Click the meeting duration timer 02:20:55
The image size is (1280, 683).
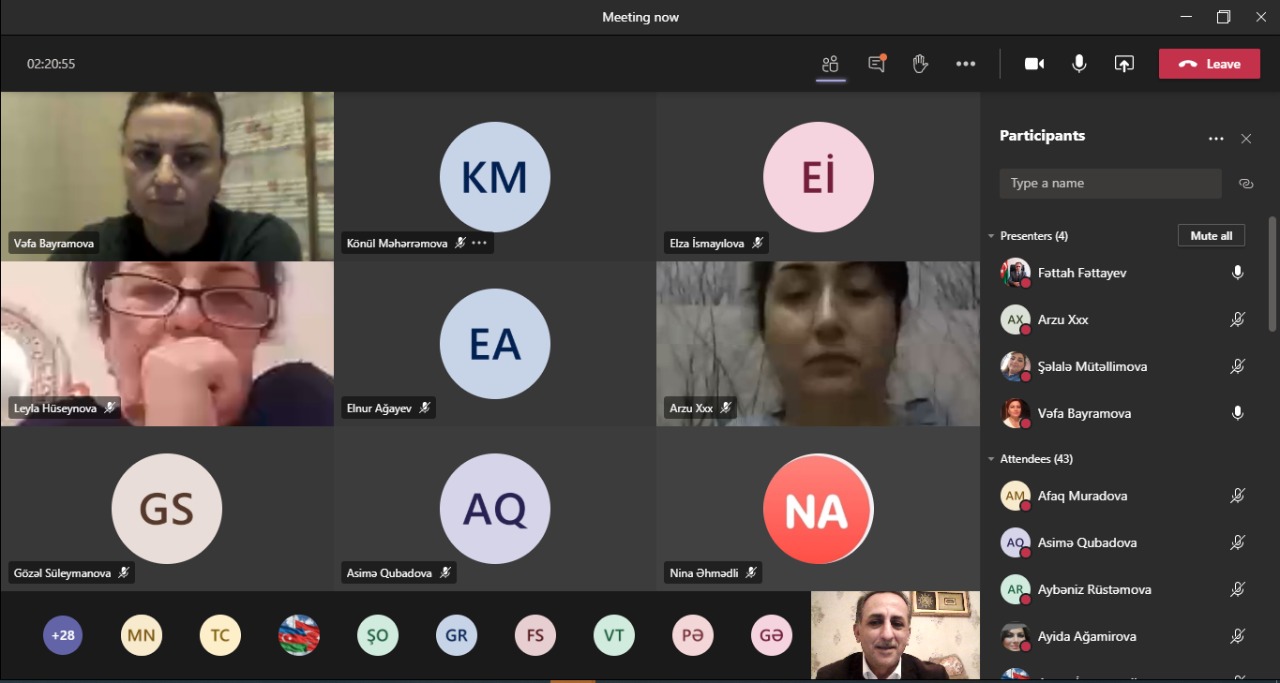(51, 64)
